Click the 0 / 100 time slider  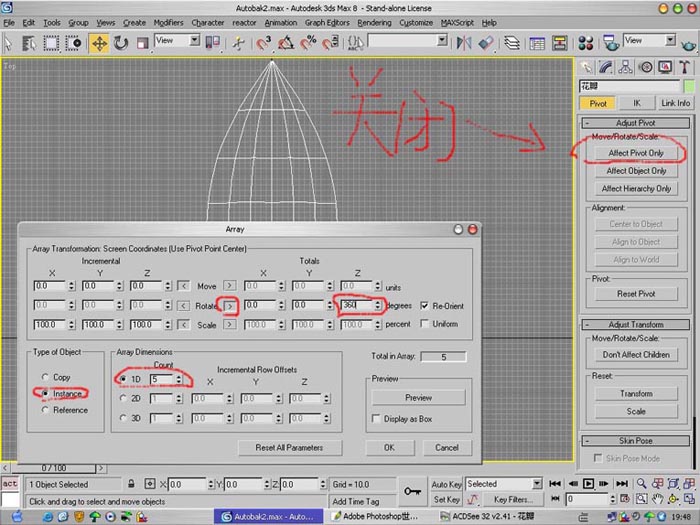54,468
